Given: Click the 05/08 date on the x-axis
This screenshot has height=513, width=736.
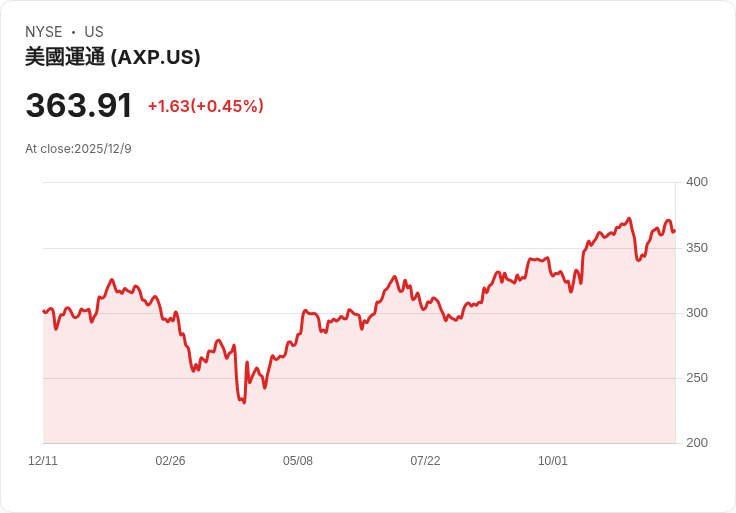Looking at the screenshot, I should click(298, 461).
